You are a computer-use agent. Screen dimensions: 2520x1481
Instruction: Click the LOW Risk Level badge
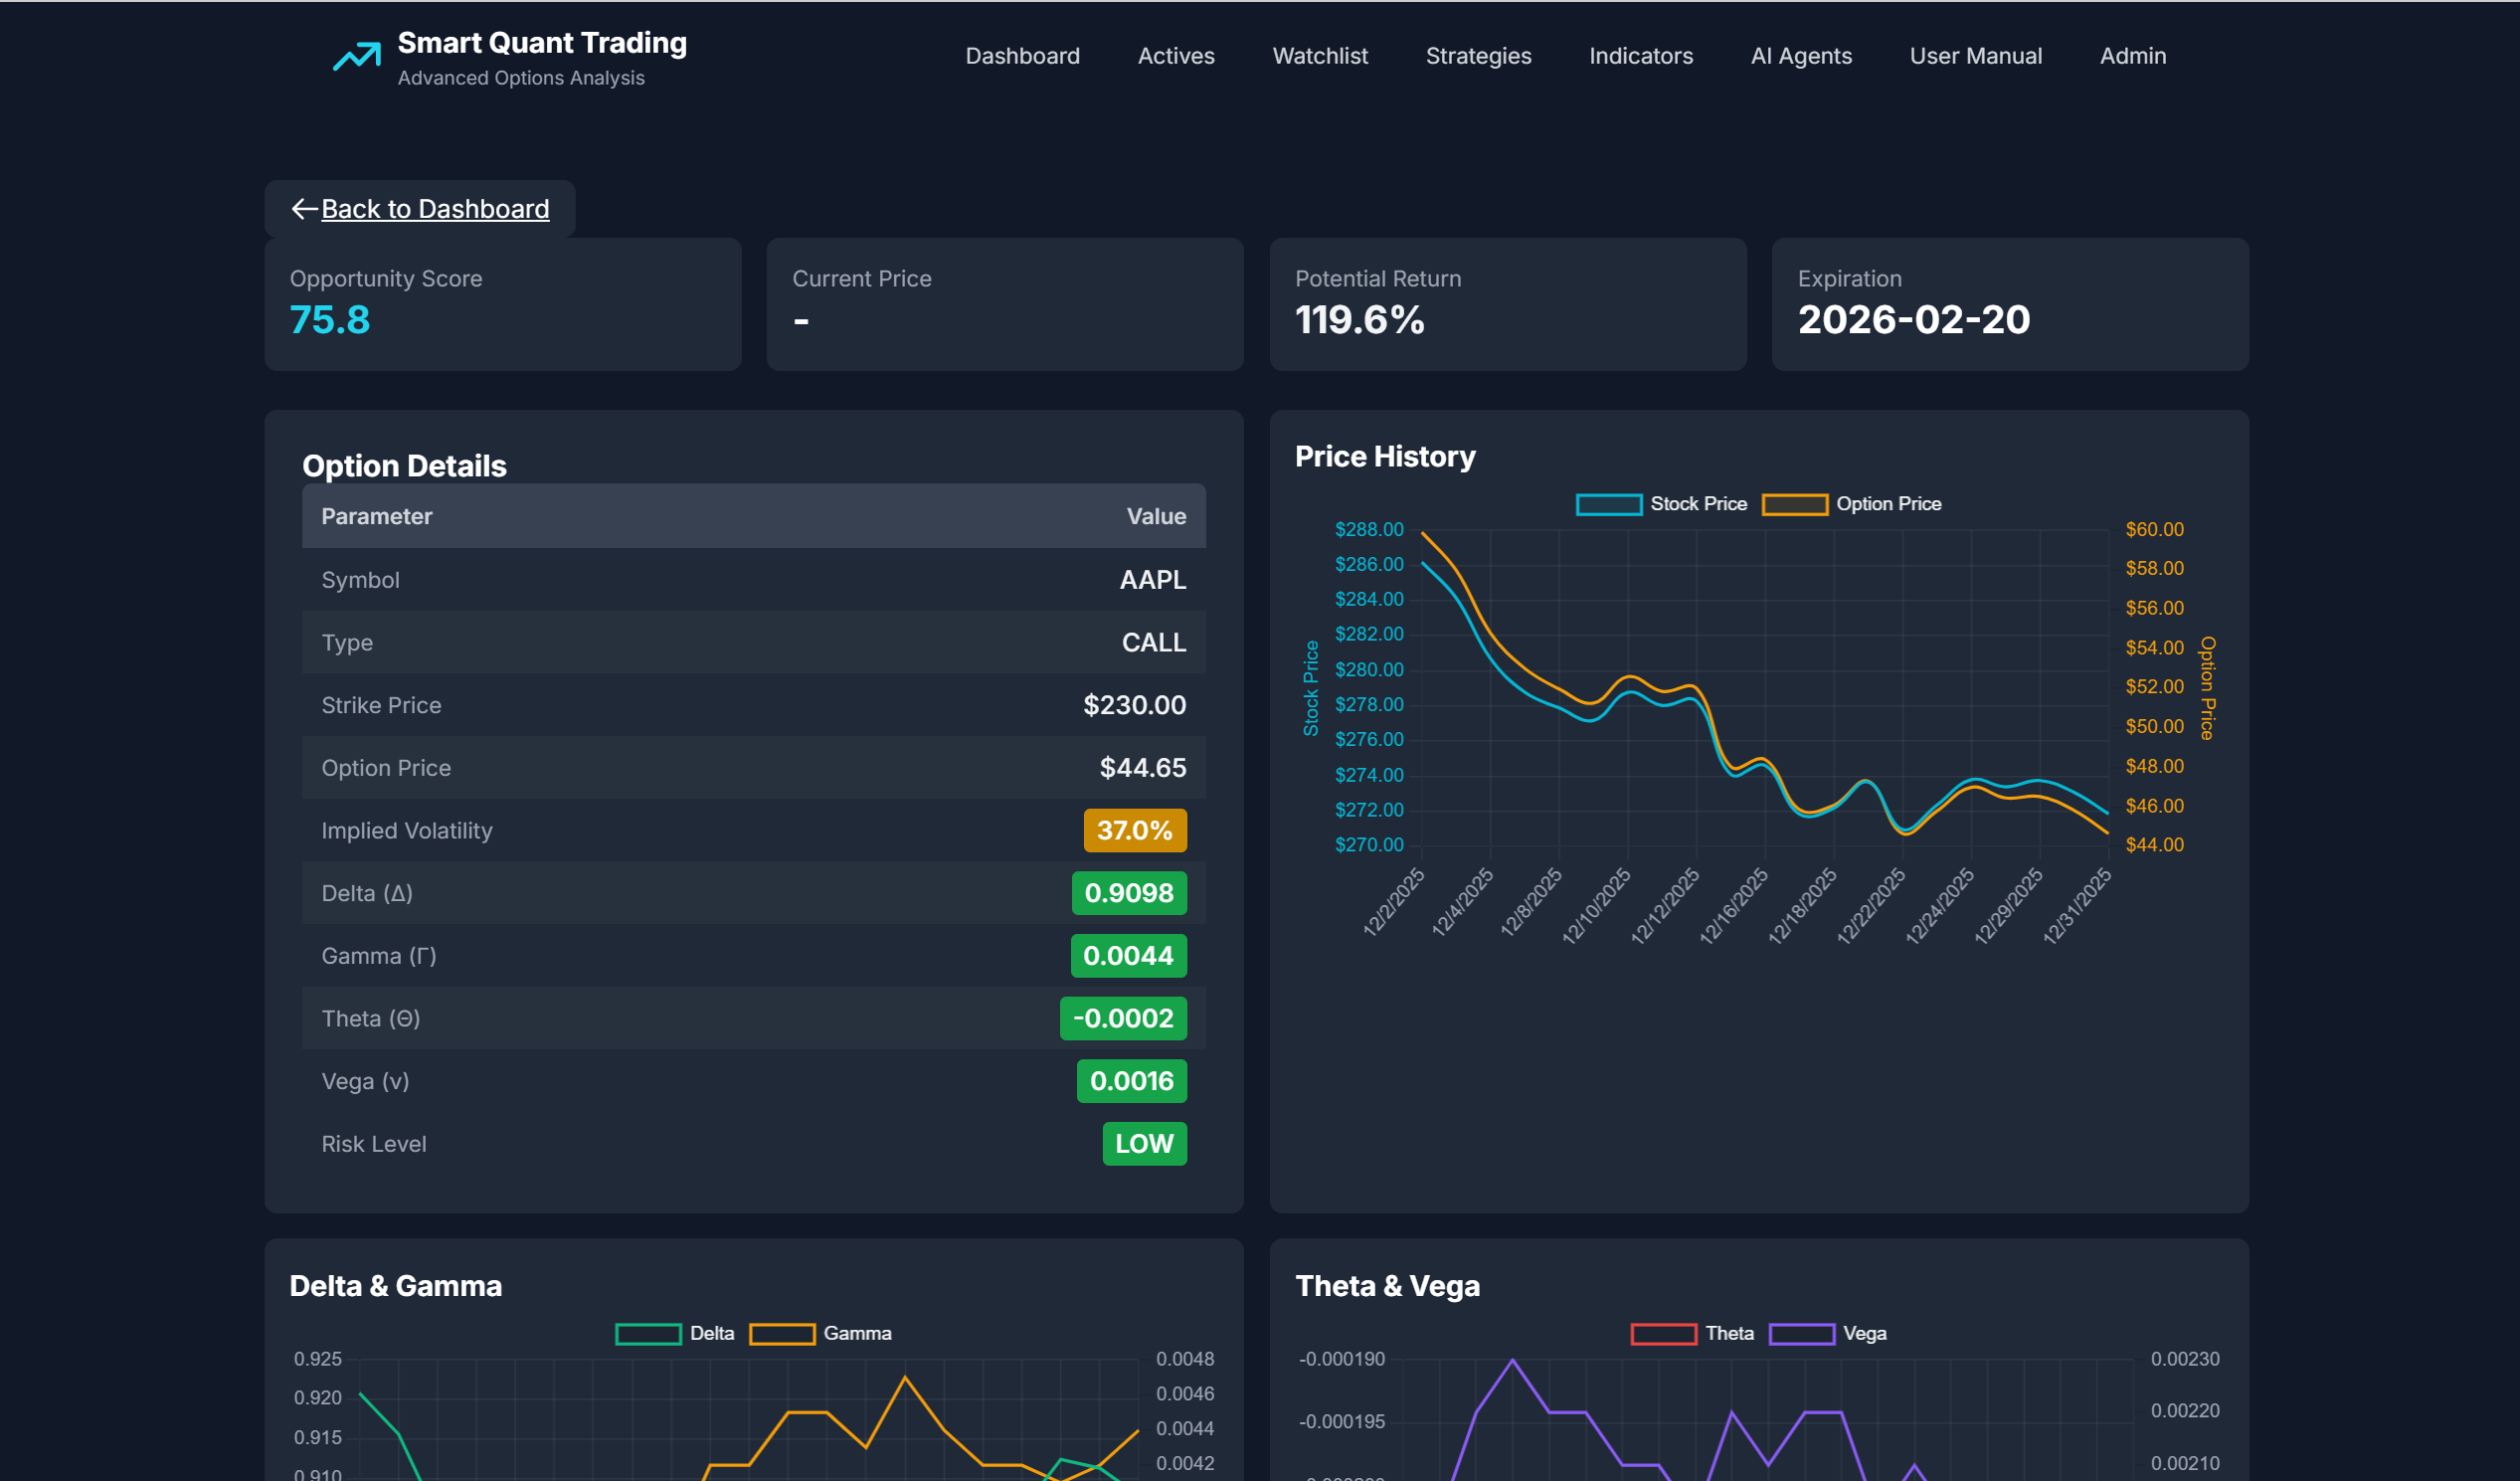tap(1143, 1144)
